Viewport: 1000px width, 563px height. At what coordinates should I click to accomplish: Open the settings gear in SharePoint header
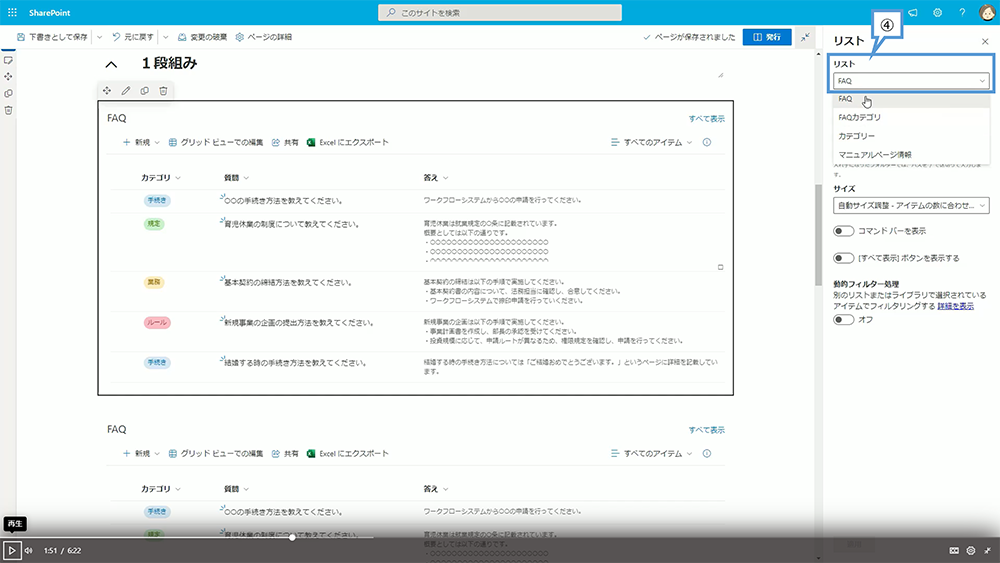click(x=938, y=12)
